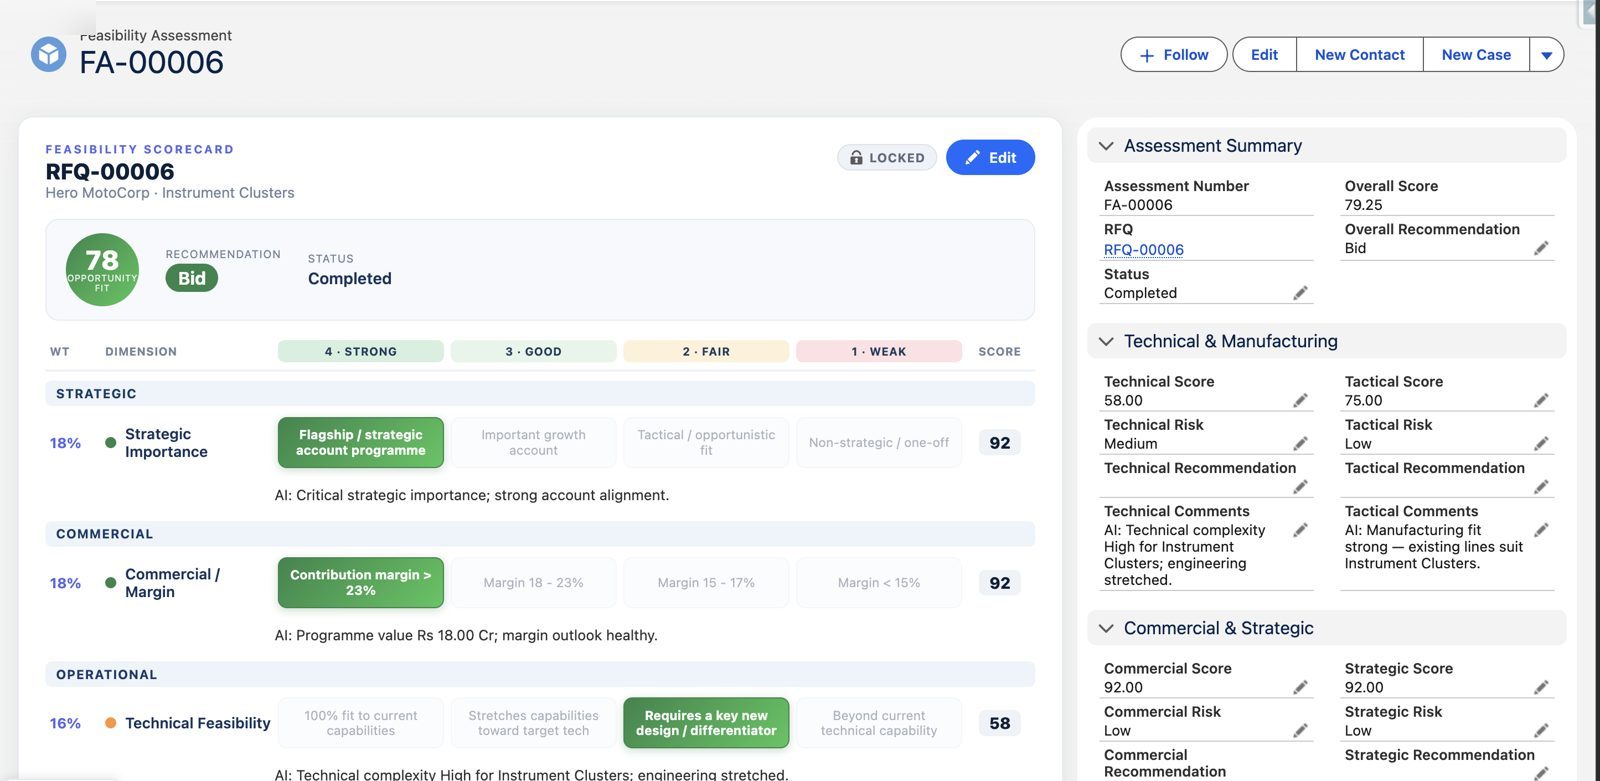
Task: Open the more actions dropdown arrow
Action: point(1547,55)
